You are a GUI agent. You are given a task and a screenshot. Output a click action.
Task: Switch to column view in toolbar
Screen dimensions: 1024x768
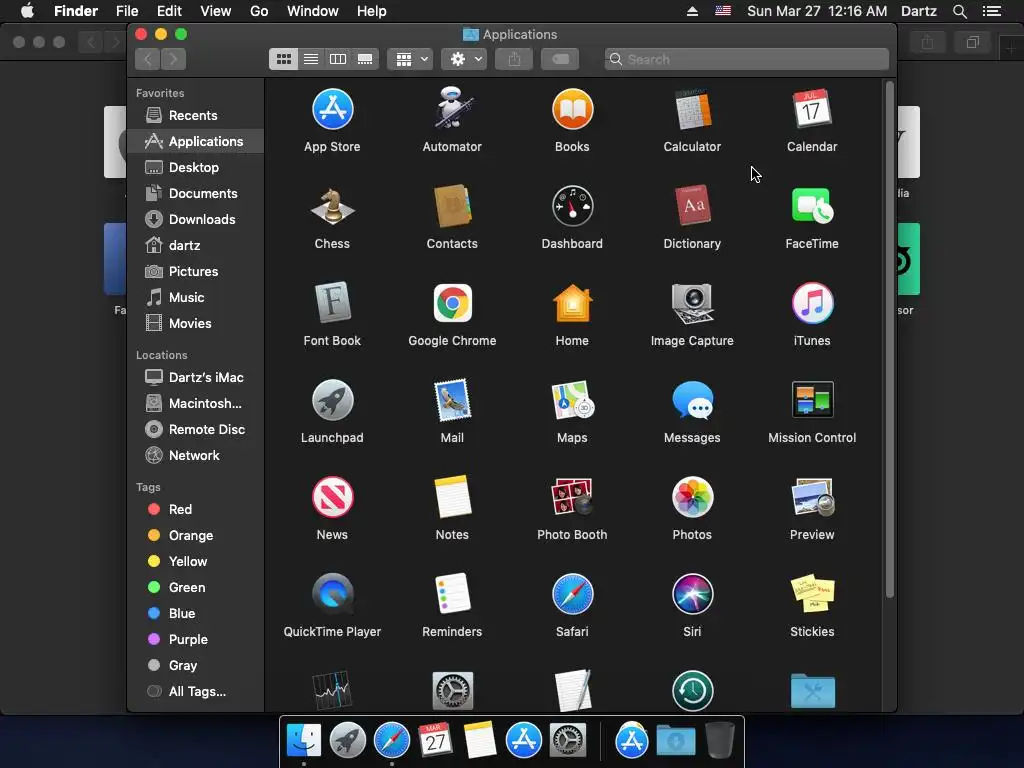[338, 59]
